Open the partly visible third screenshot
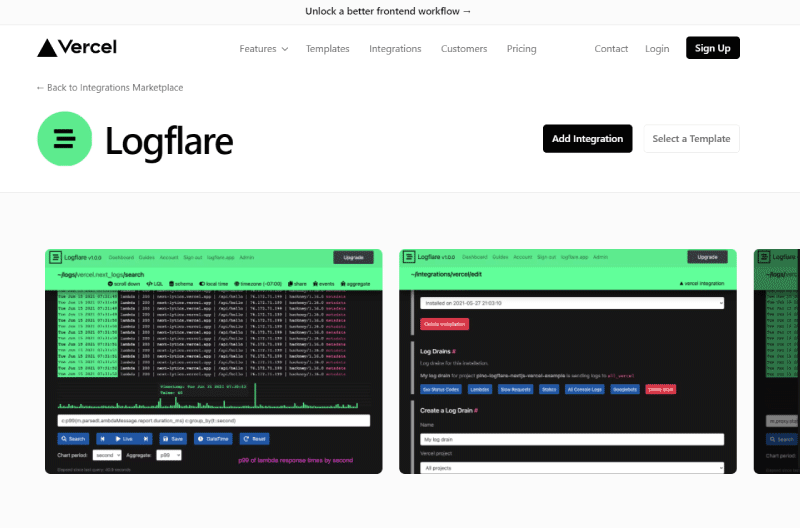This screenshot has width=800, height=530. coord(777,361)
